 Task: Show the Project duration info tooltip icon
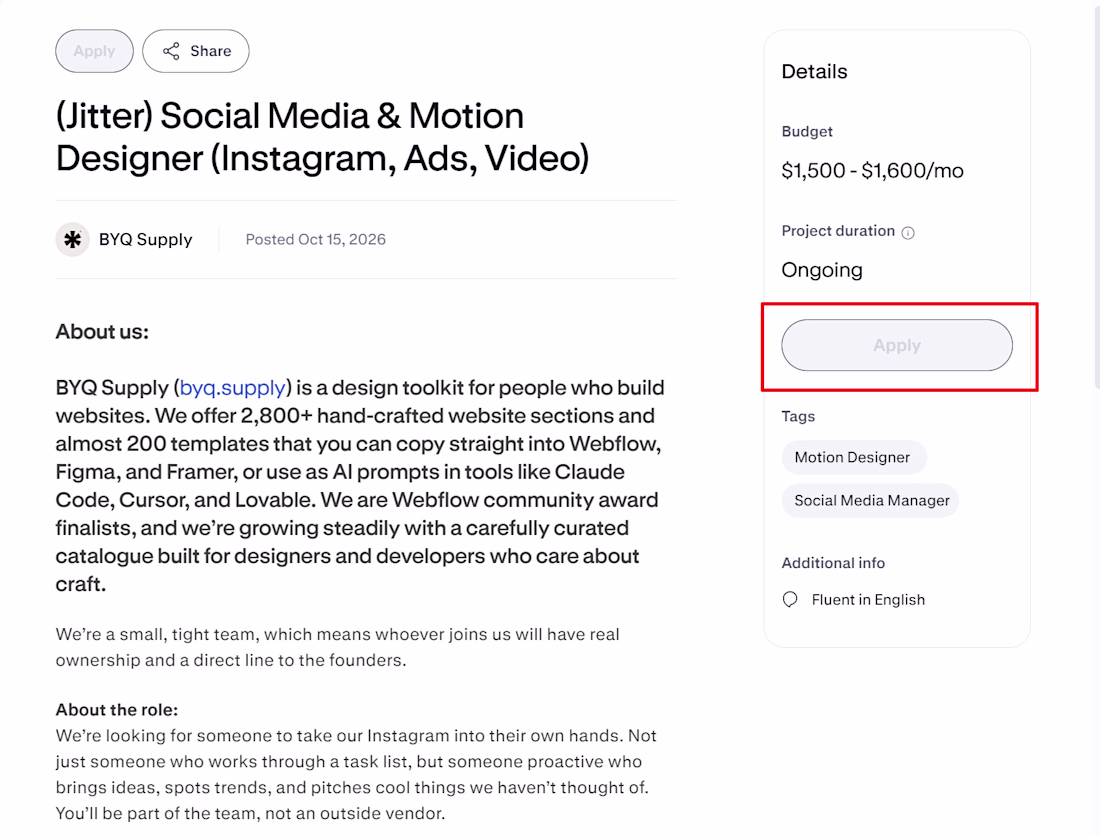coord(908,233)
